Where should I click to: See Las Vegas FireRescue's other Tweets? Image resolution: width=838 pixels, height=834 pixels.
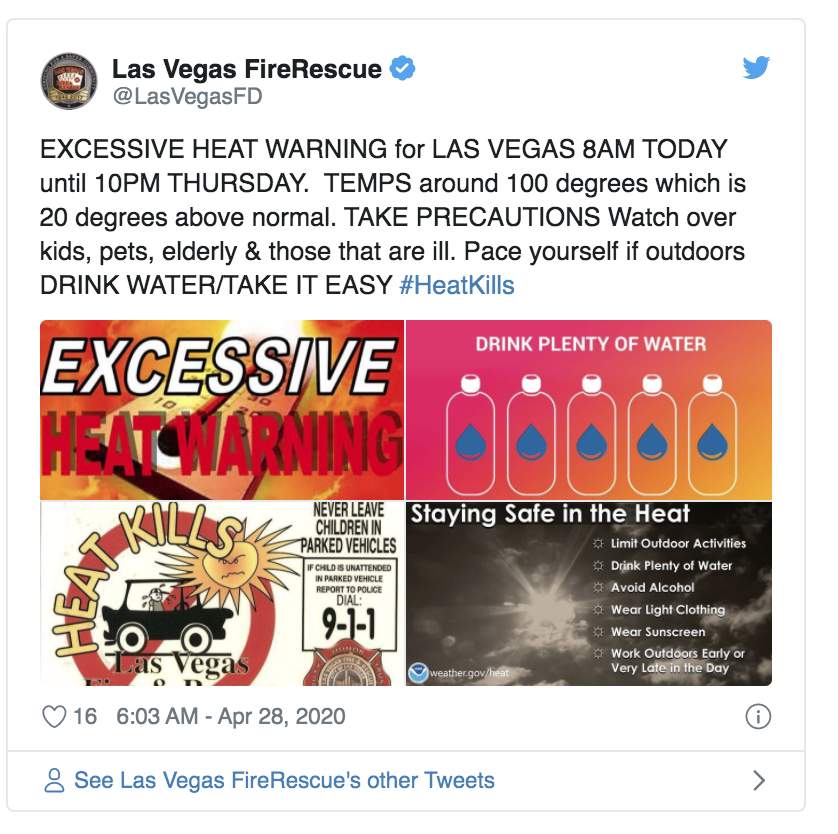point(284,781)
